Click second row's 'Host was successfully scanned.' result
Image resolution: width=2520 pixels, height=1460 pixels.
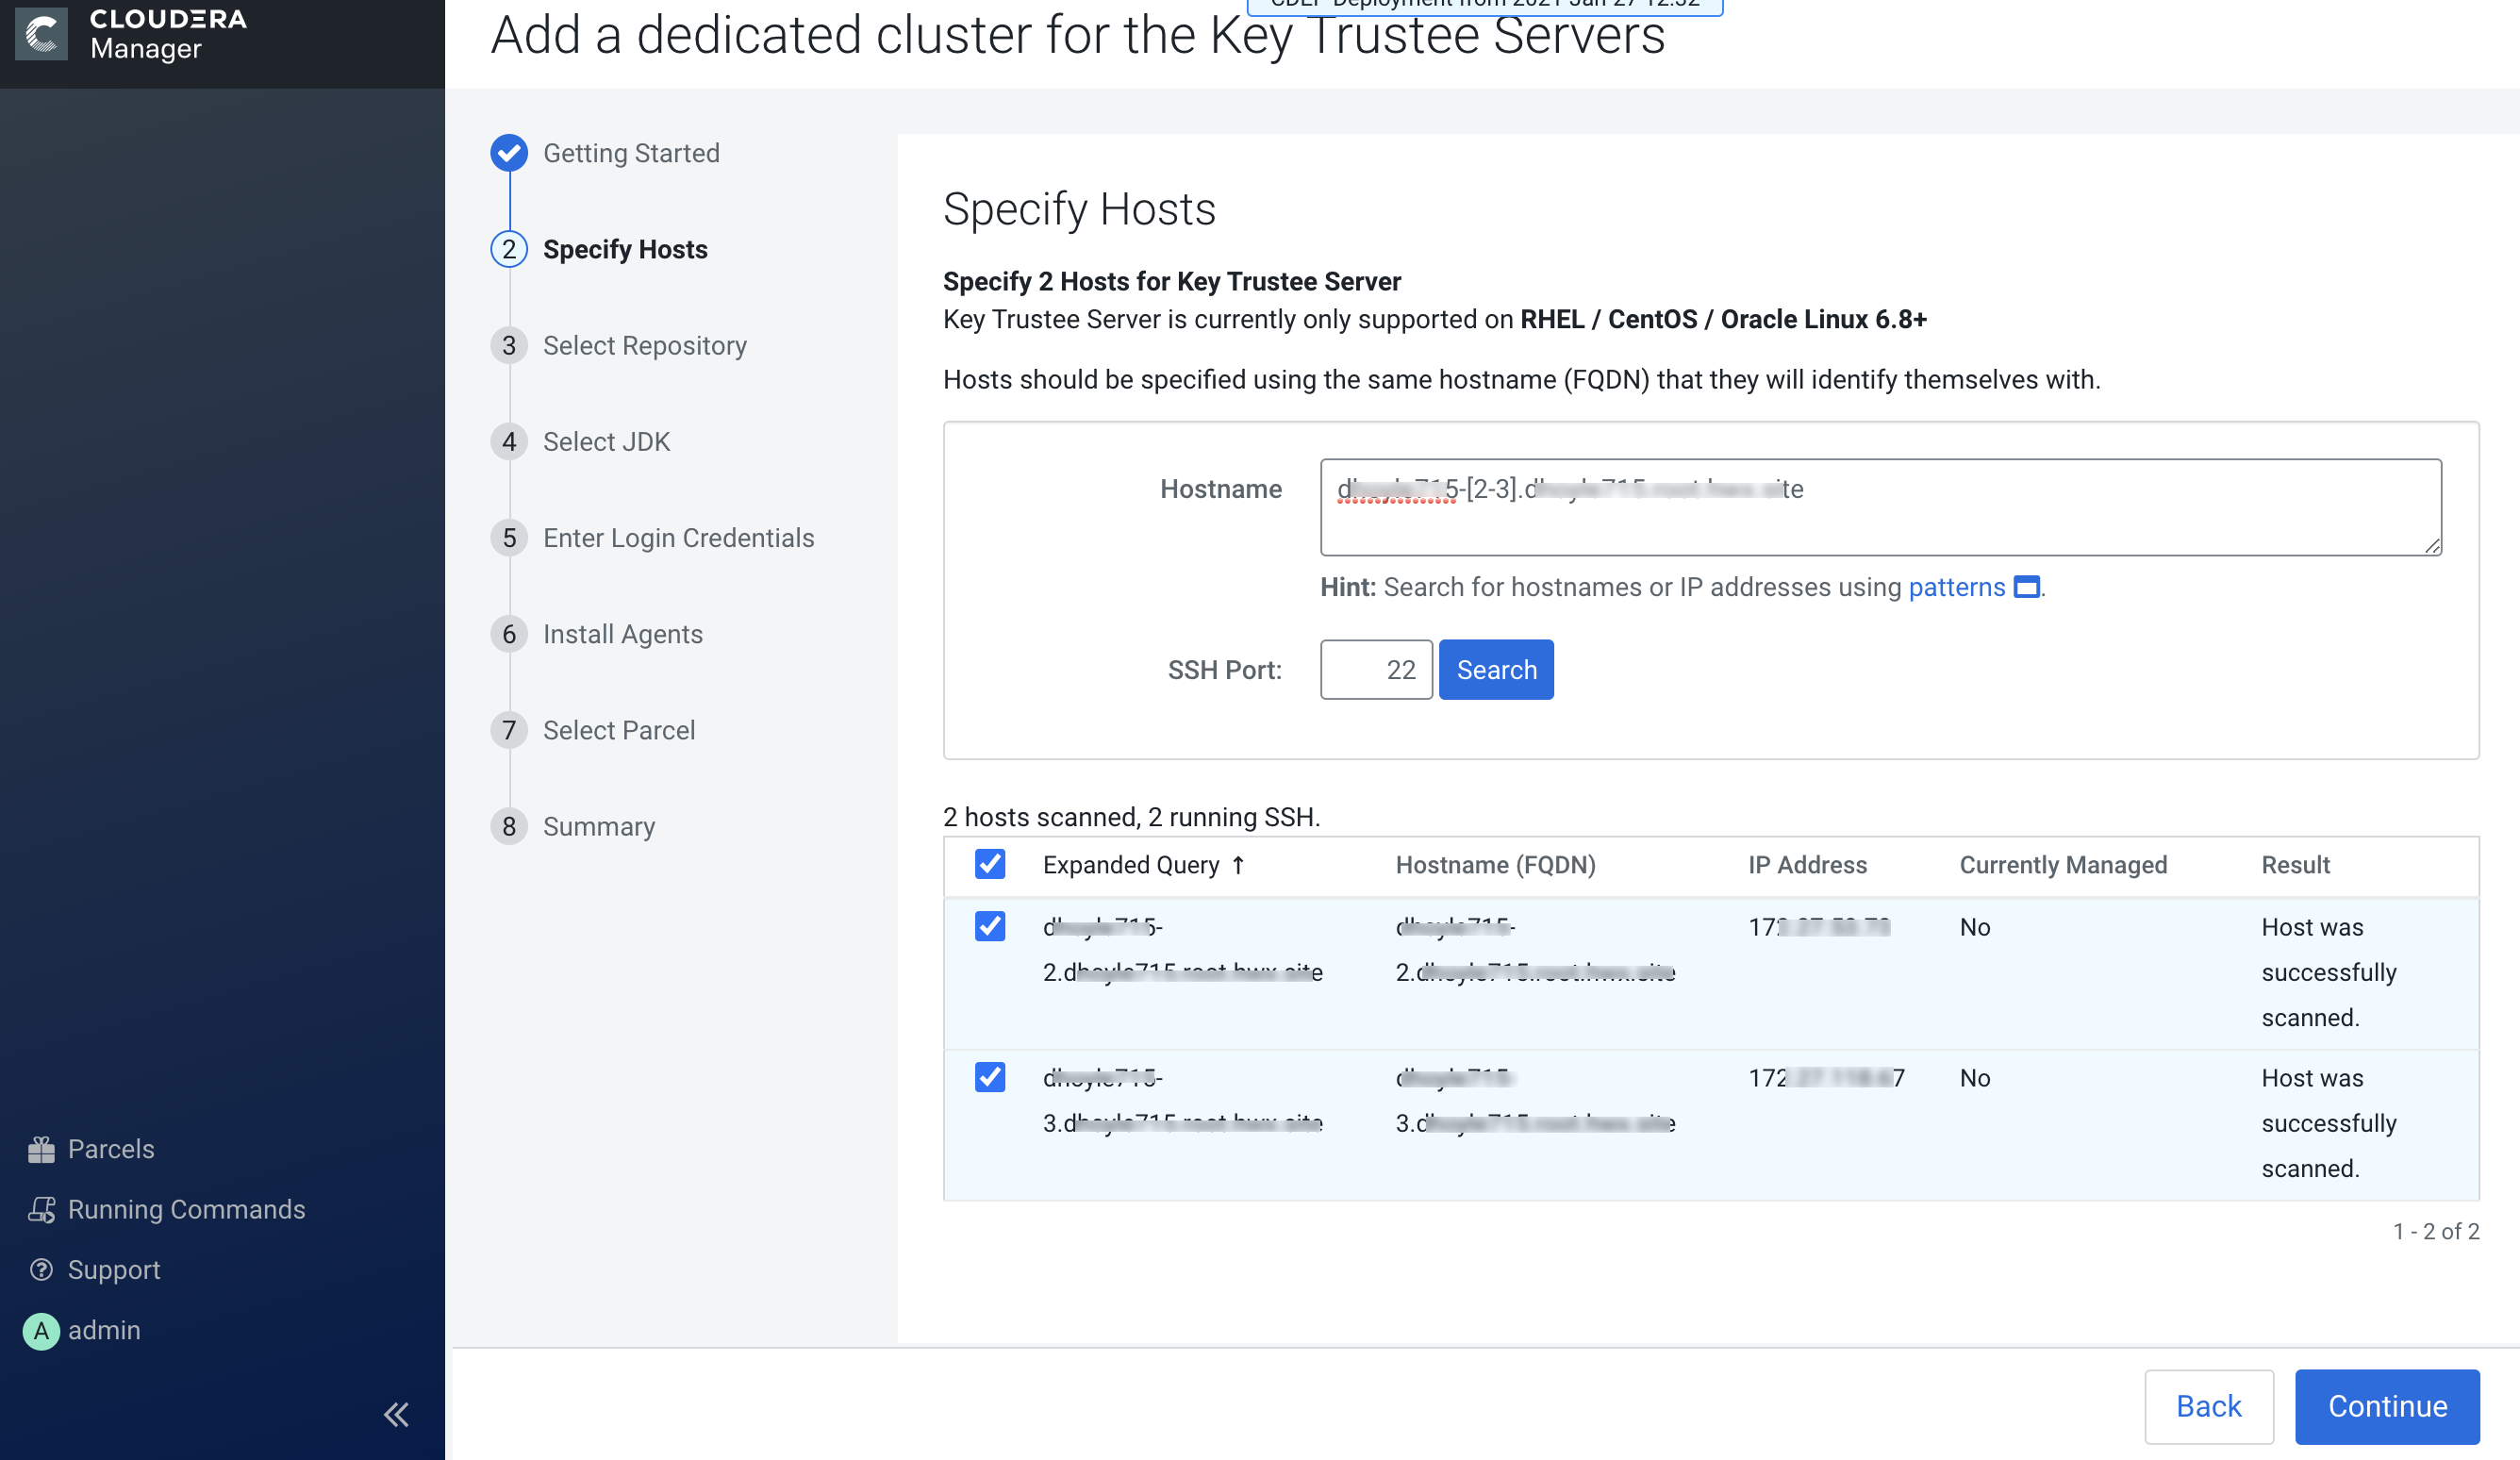[2329, 1123]
